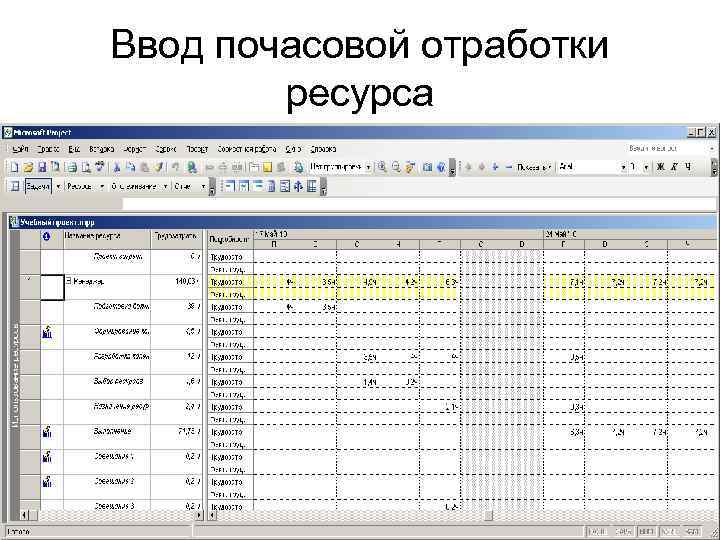This screenshot has height=540, width=720.
Task: Run spelling check
Action: [x=100, y=167]
